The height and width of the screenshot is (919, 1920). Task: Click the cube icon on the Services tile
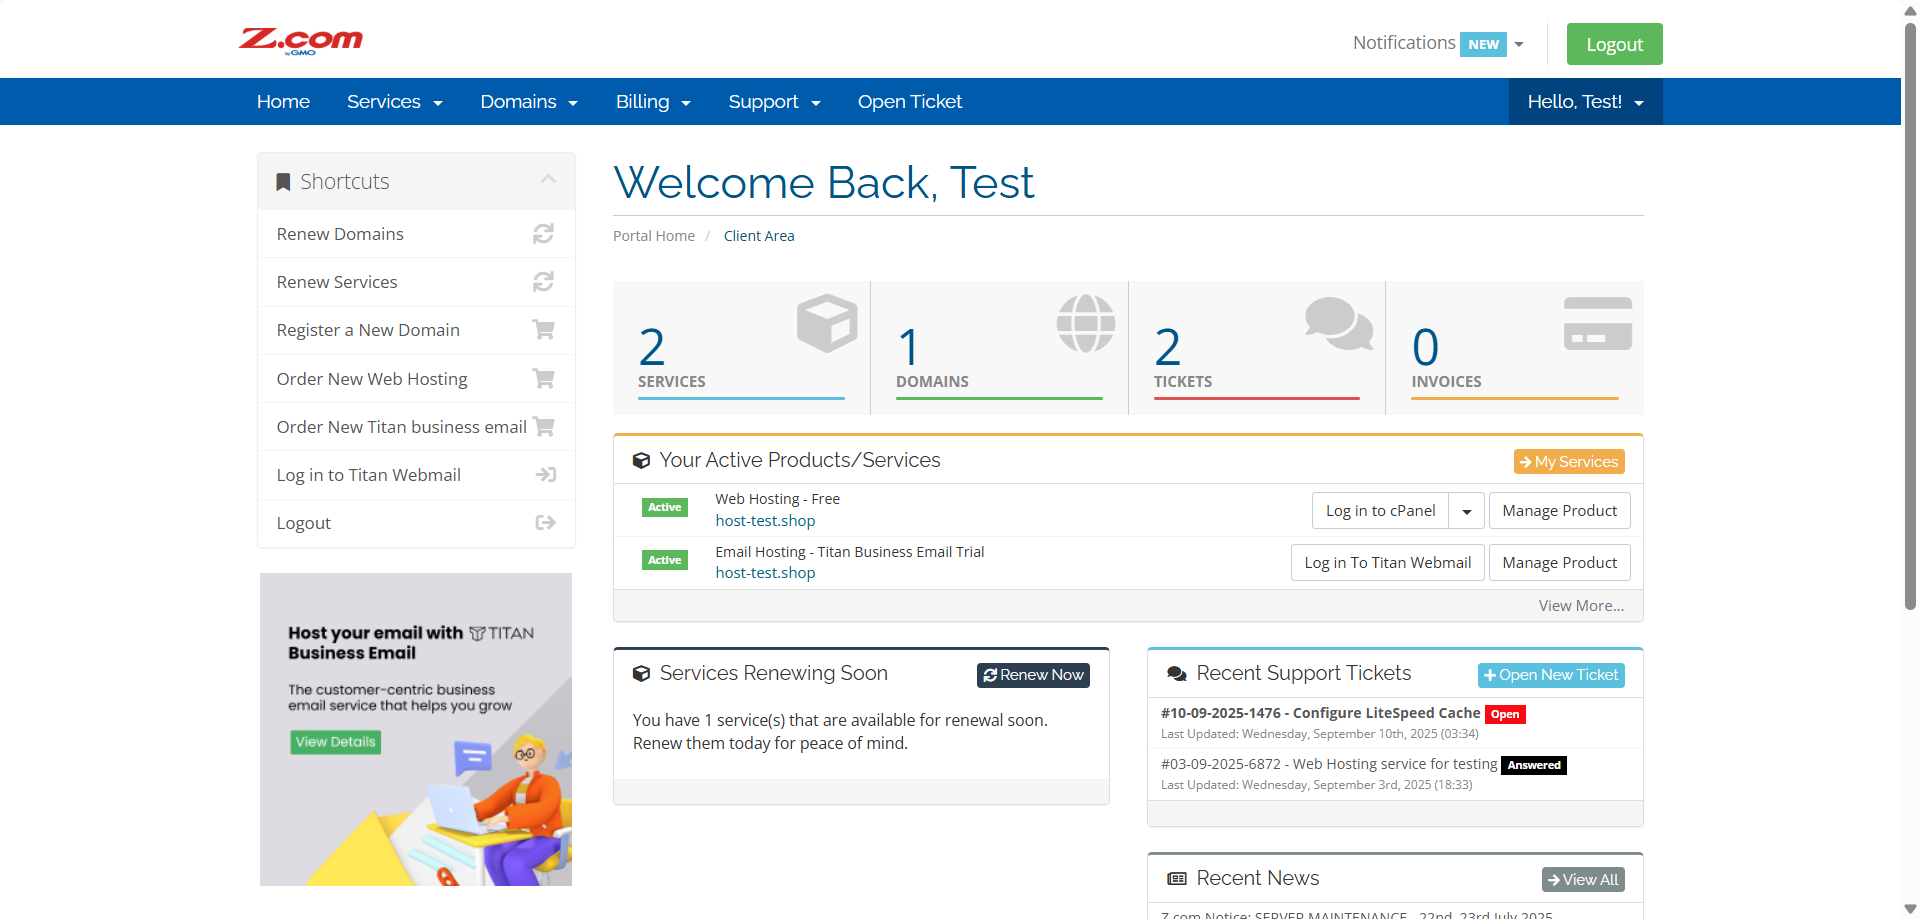pos(827,323)
